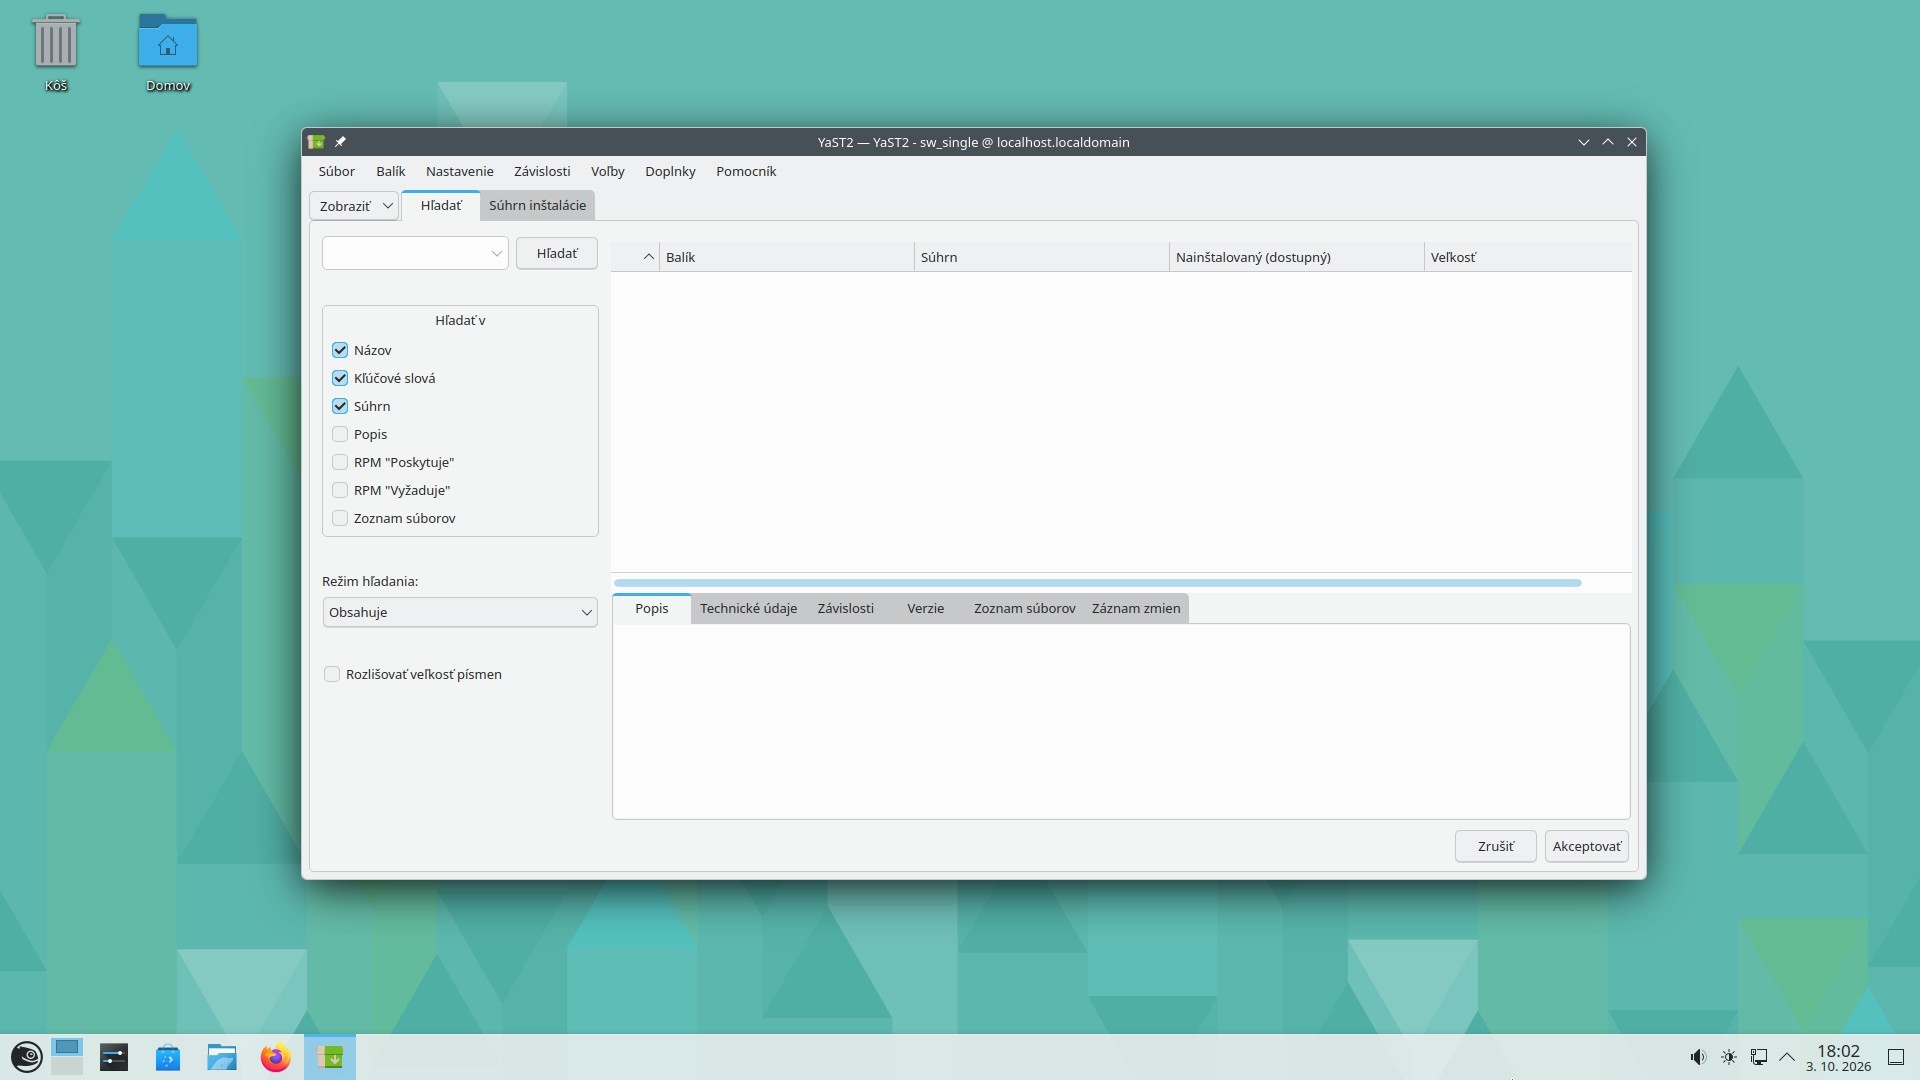Enable RPM "Vyžaduje" checkbox
Viewport: 1920px width, 1080px height.
click(340, 490)
